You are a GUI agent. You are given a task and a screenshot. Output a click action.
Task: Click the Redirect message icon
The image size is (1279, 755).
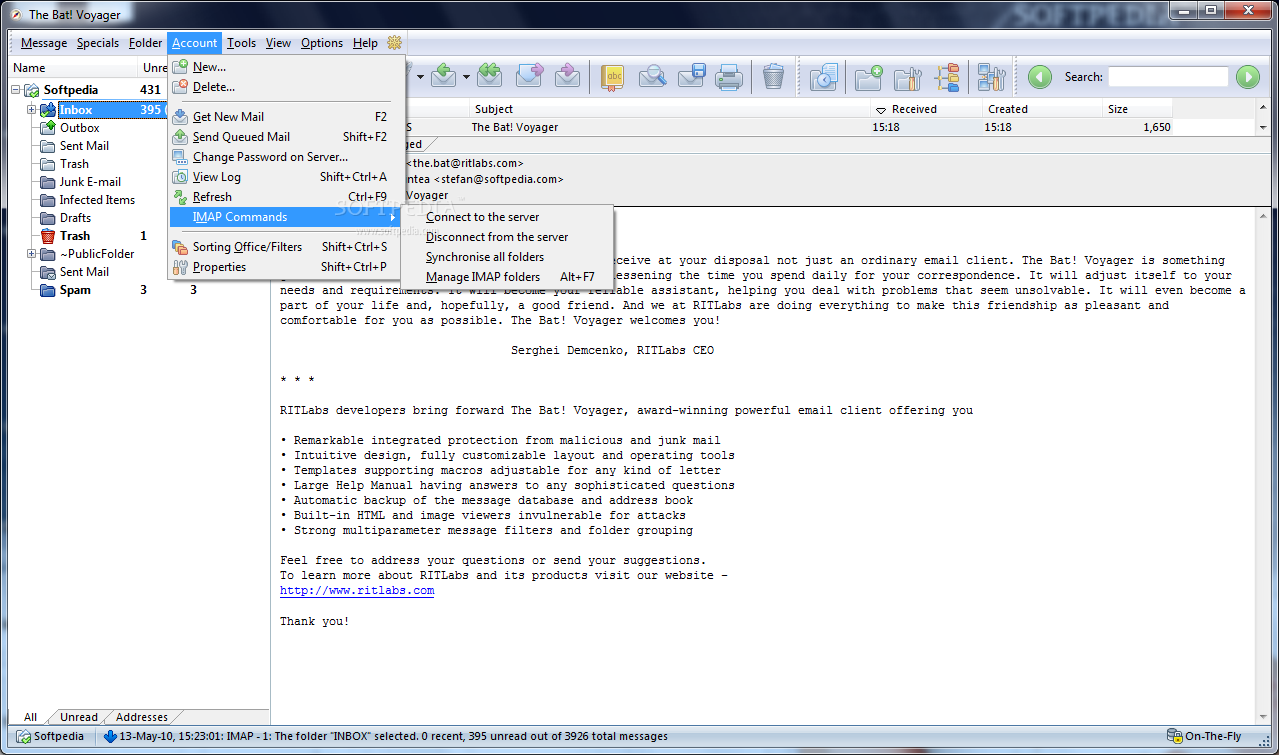(x=568, y=76)
